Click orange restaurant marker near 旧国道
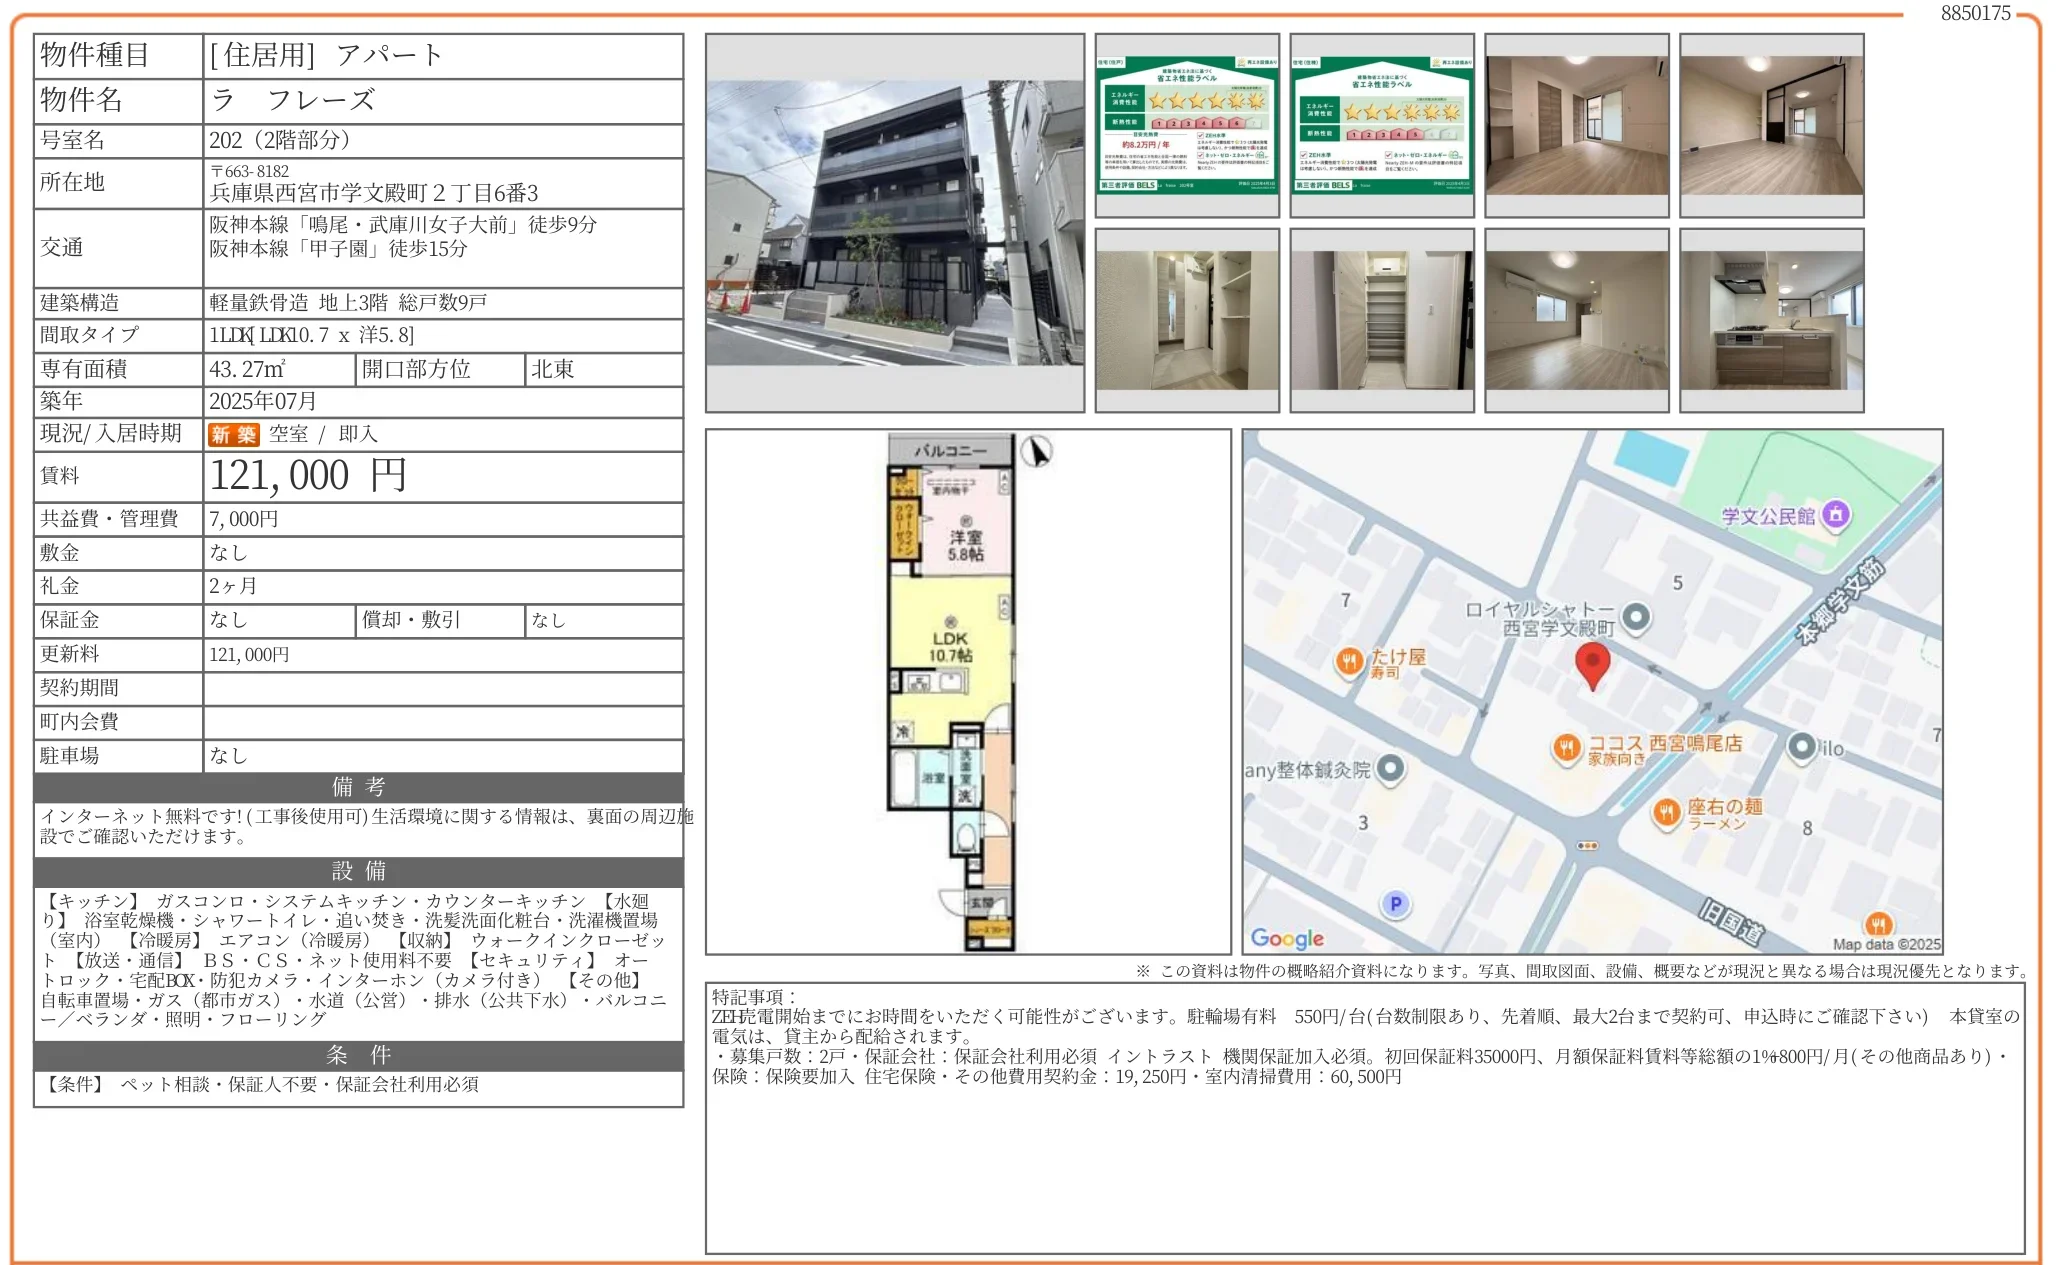This screenshot has height=1265, width=2056. coord(1877,924)
